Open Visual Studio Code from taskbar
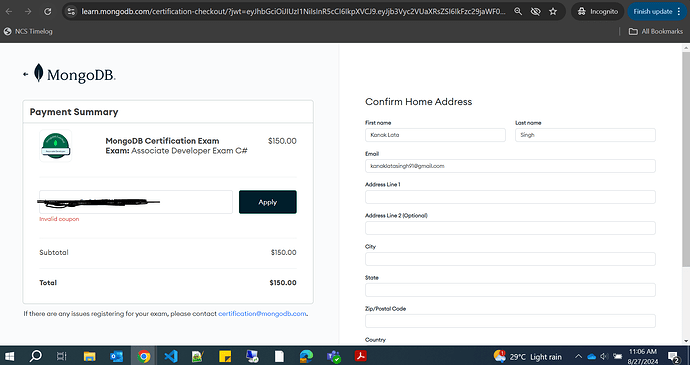This screenshot has width=690, height=365. pyautogui.click(x=171, y=356)
